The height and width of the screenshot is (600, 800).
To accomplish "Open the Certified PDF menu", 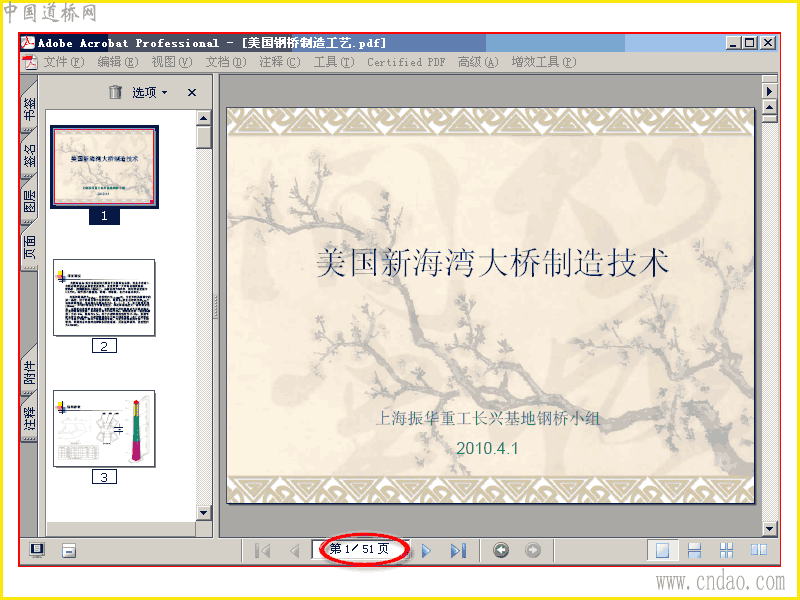I will click(406, 62).
